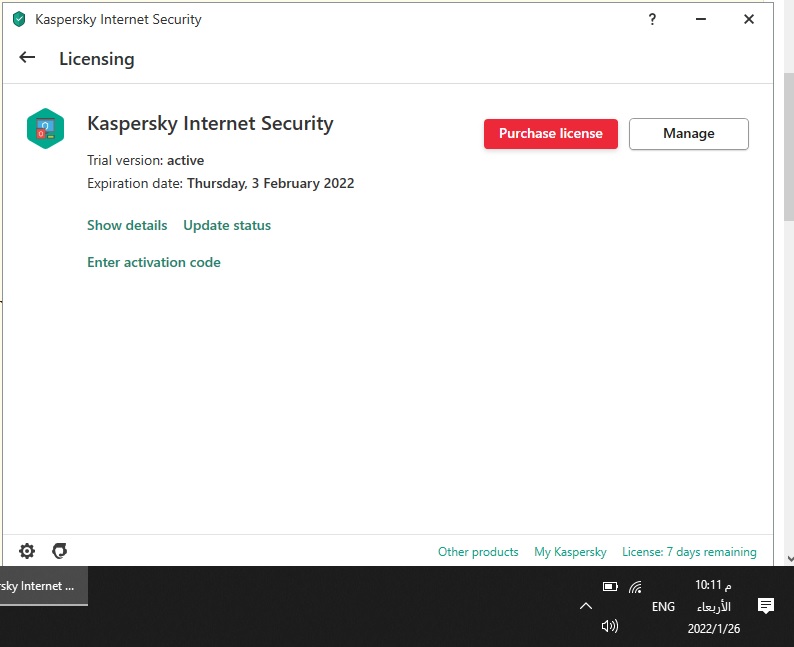The height and width of the screenshot is (647, 794).
Task: Click Enter activation code link
Action: [x=154, y=262]
